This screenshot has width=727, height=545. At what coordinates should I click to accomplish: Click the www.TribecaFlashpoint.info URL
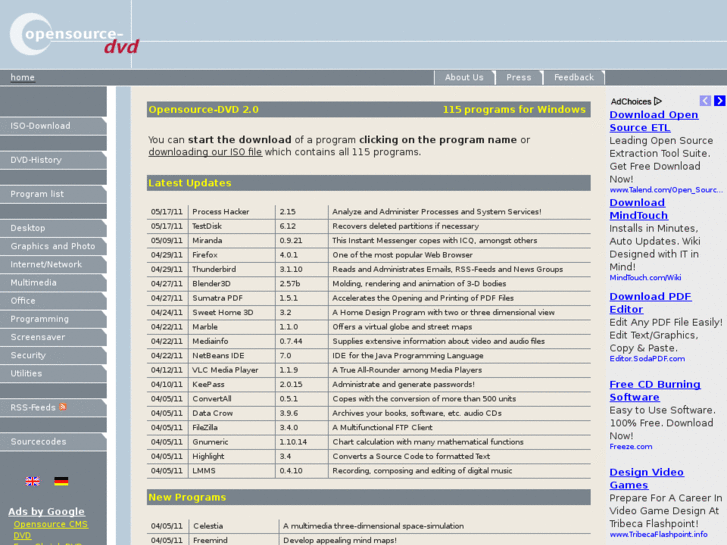click(x=658, y=534)
